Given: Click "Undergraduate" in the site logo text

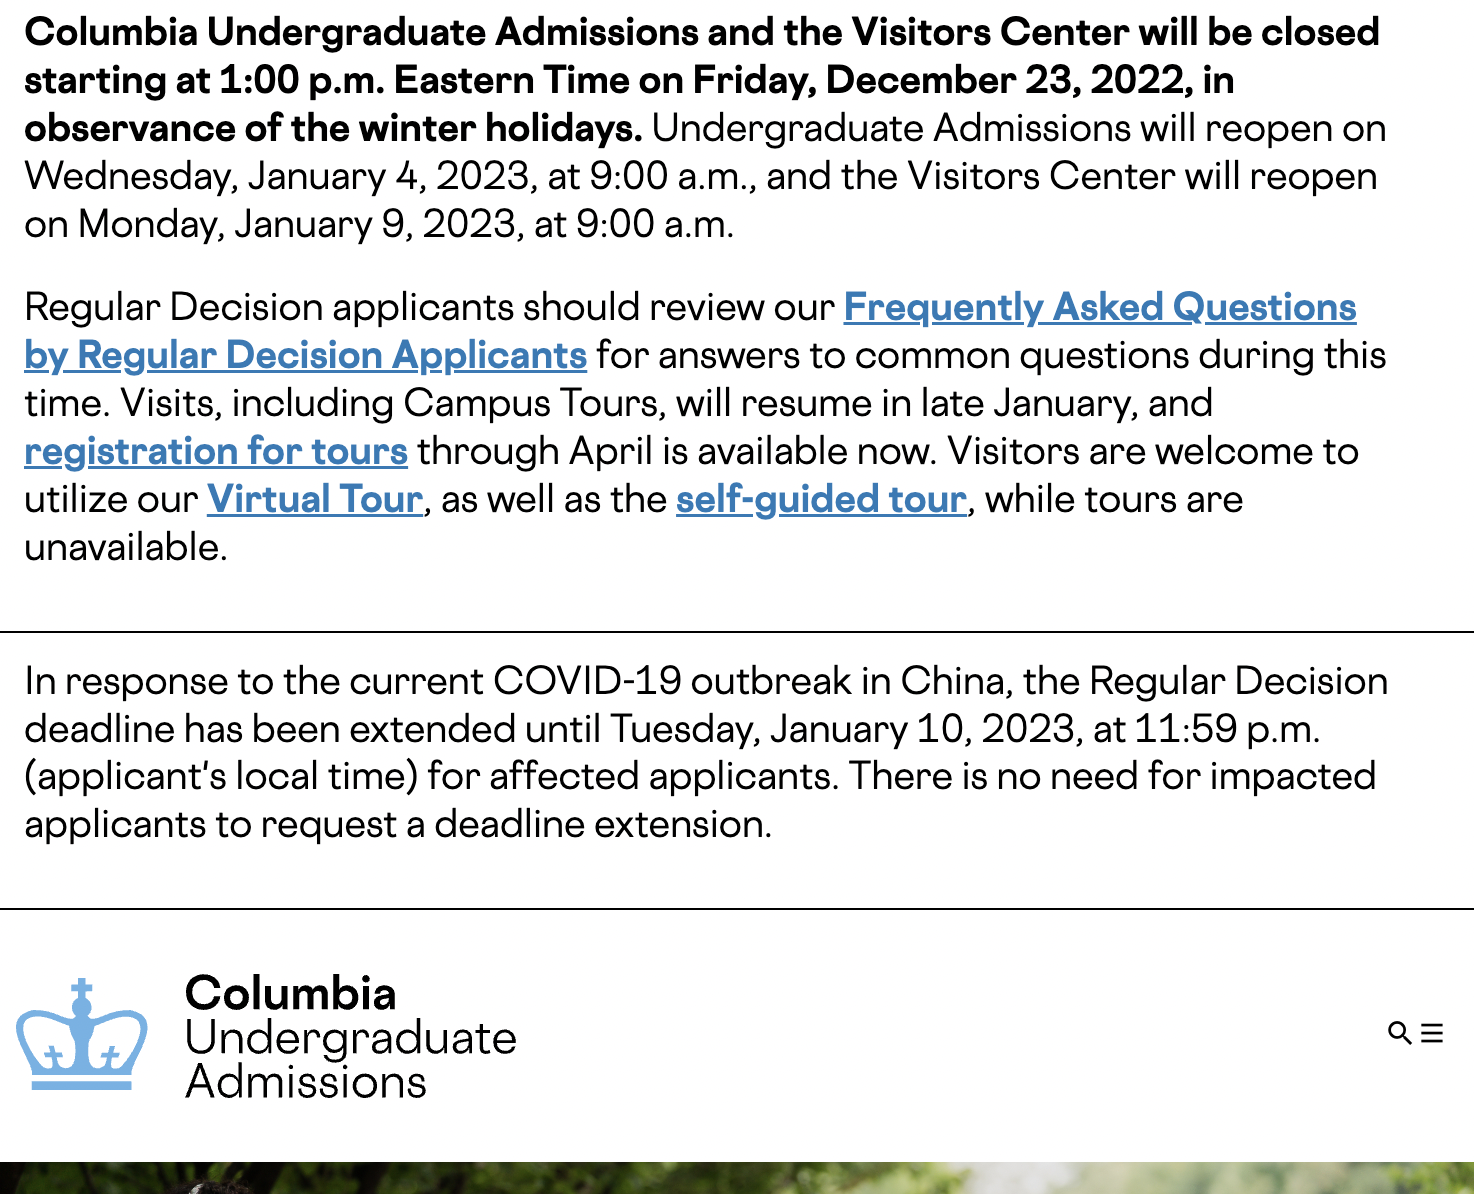Looking at the screenshot, I should coord(350,1038).
